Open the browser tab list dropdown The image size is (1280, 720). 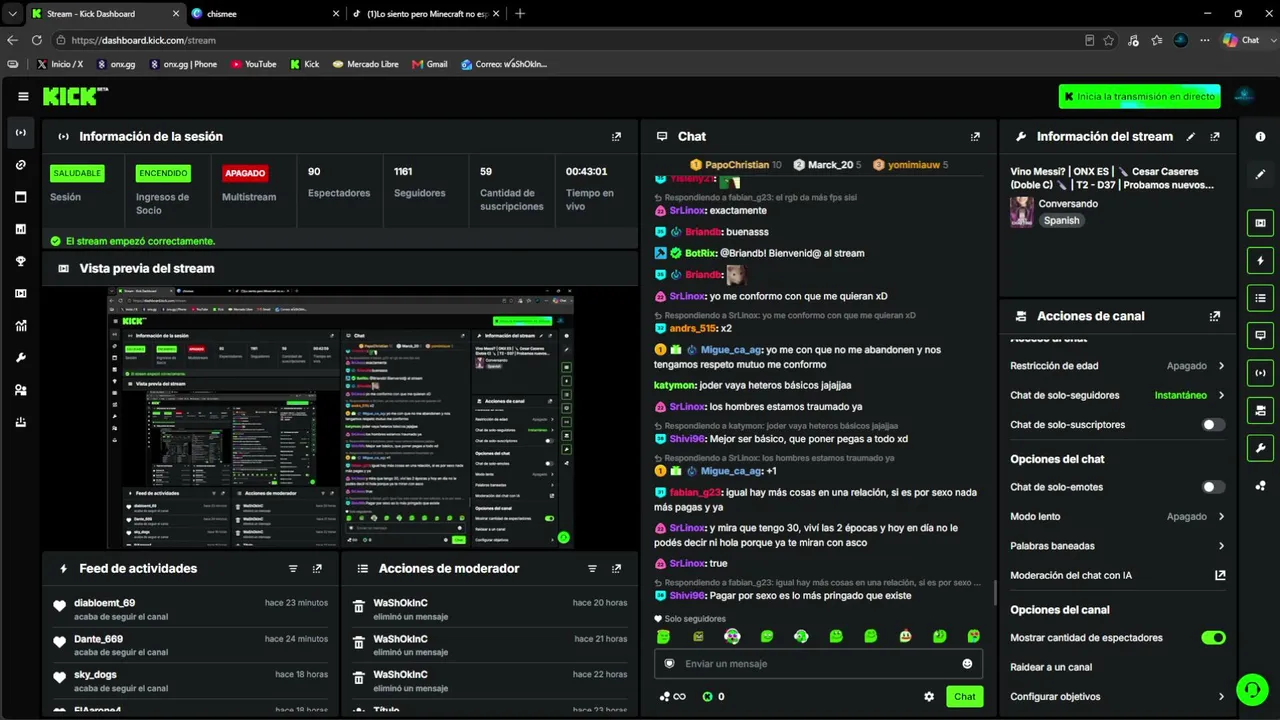(12, 14)
